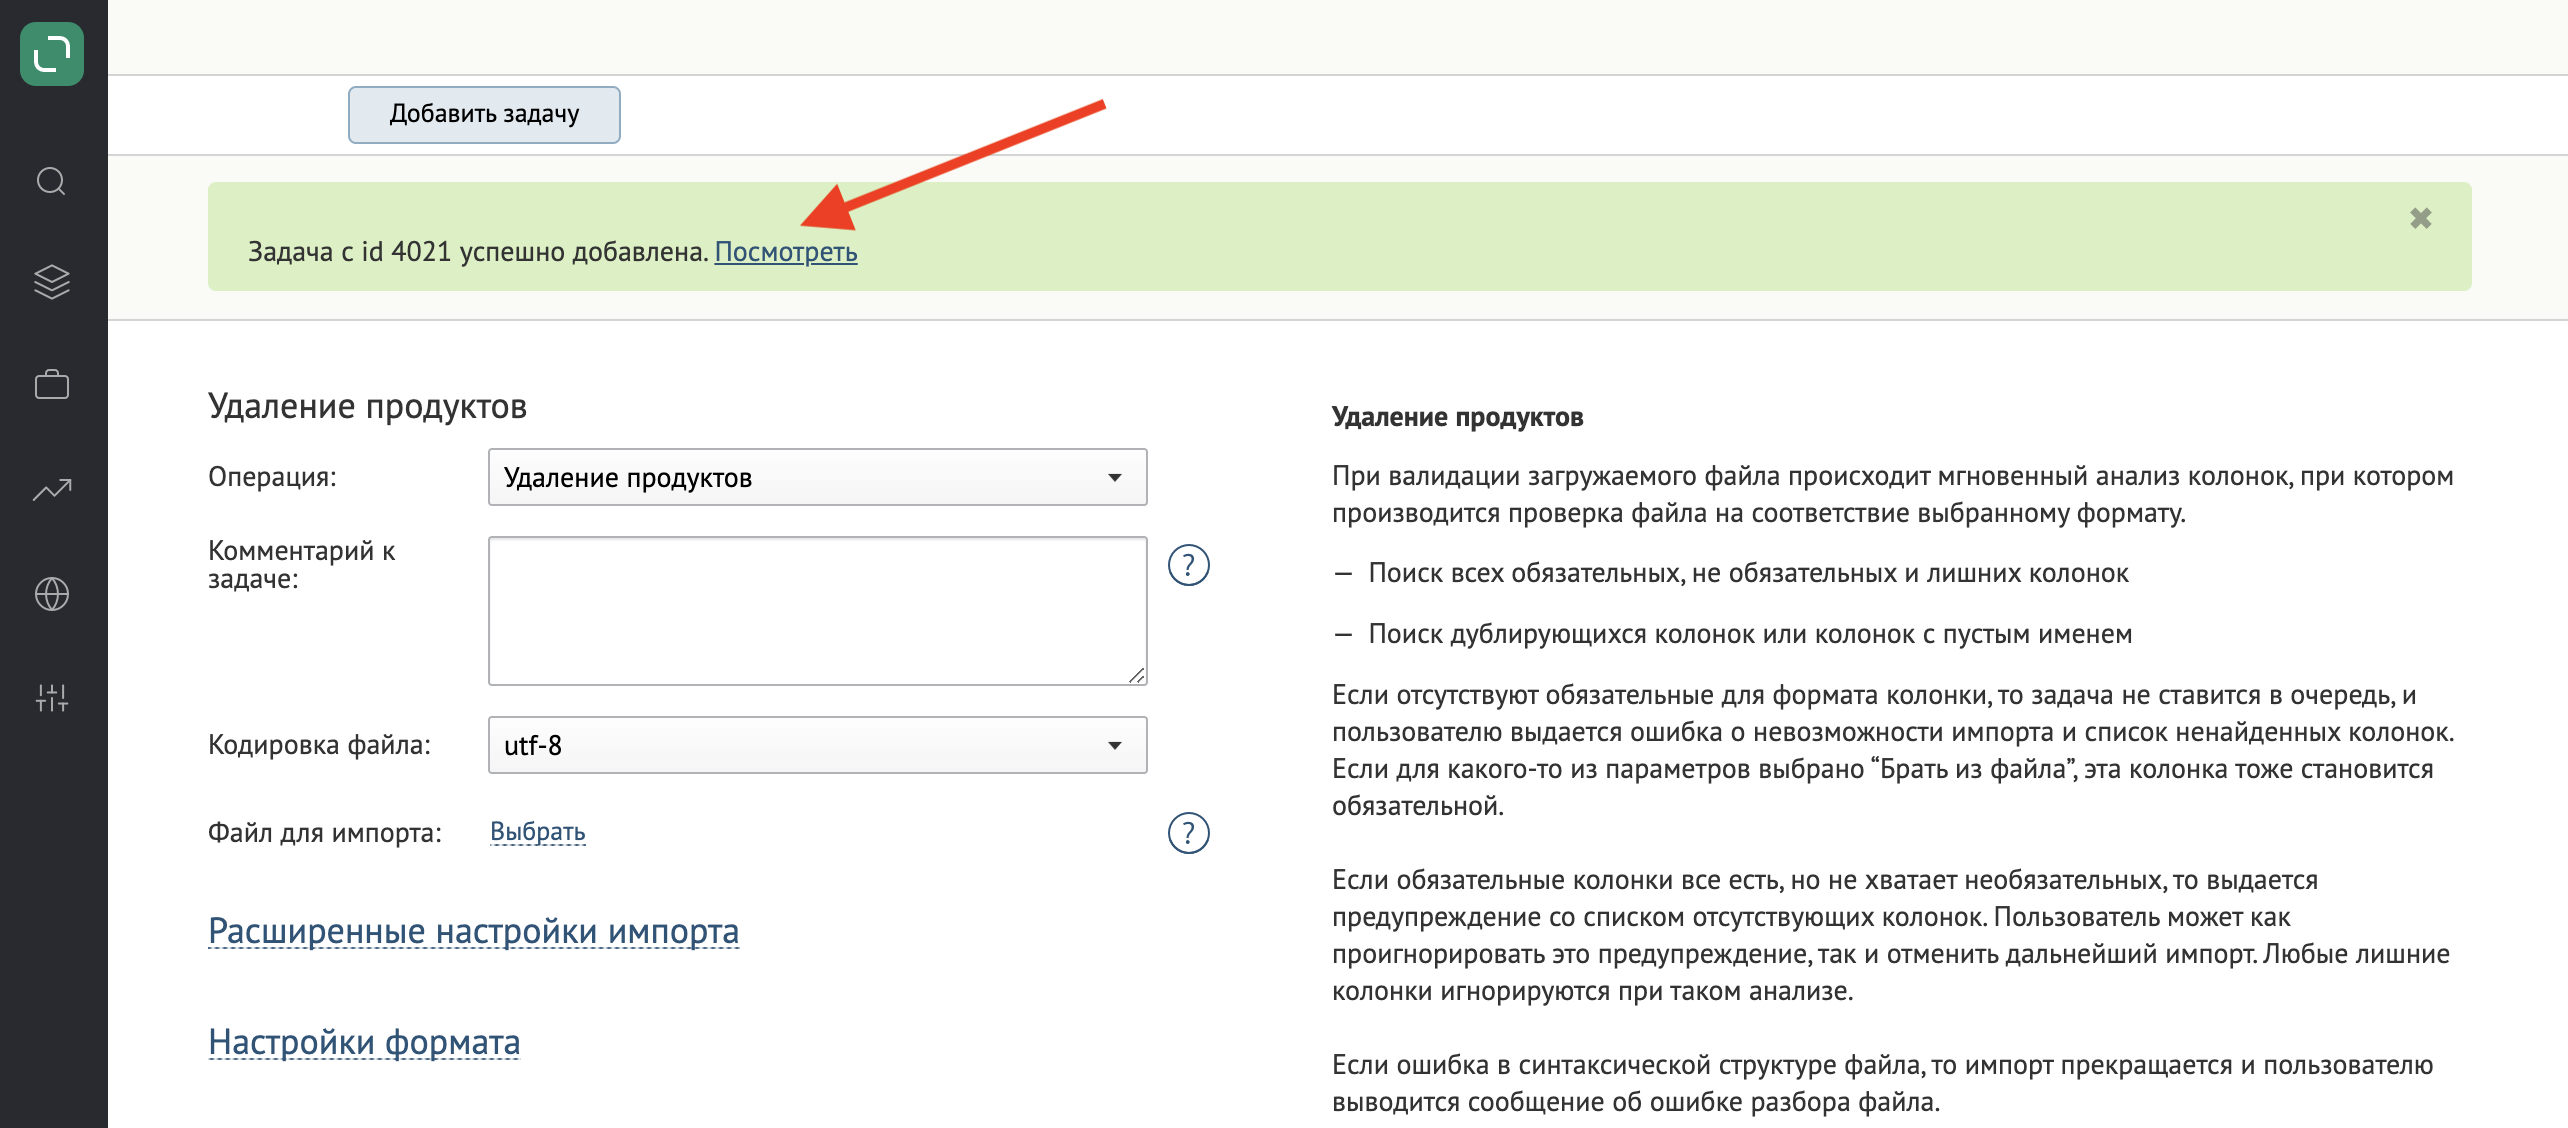Click Выбрать to choose import file
This screenshot has width=2568, height=1128.
538,831
